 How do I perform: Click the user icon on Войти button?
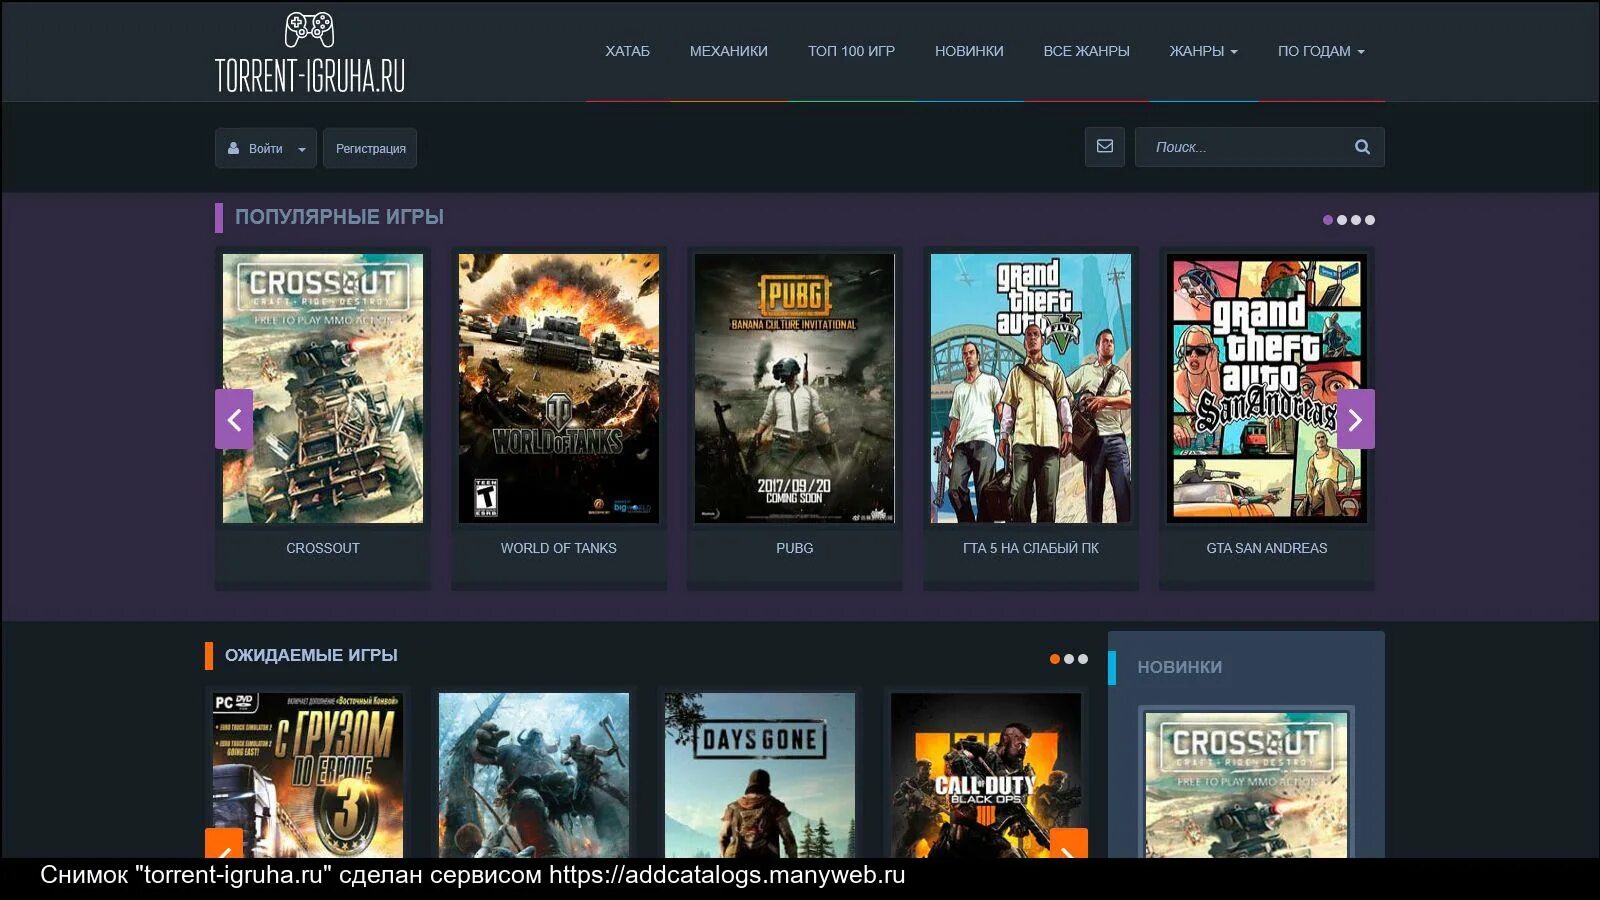click(x=233, y=148)
